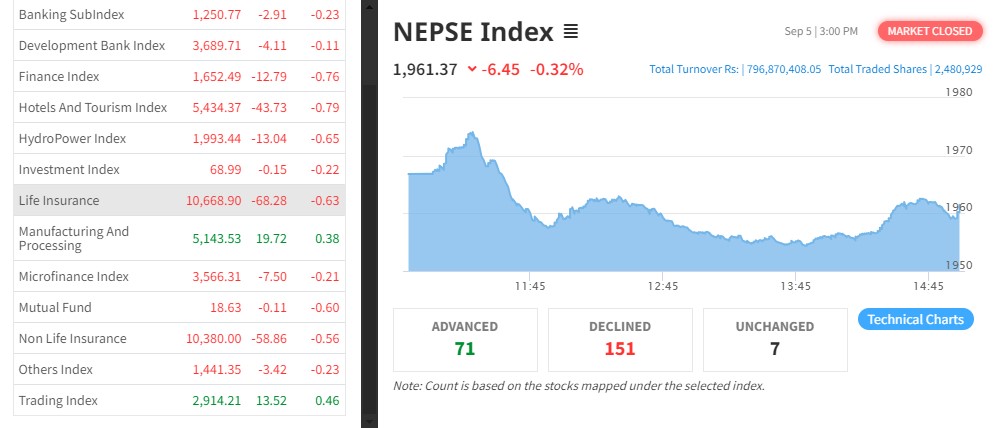997x428 pixels.
Task: Click the Unchanged stocks count box
Action: coord(775,339)
